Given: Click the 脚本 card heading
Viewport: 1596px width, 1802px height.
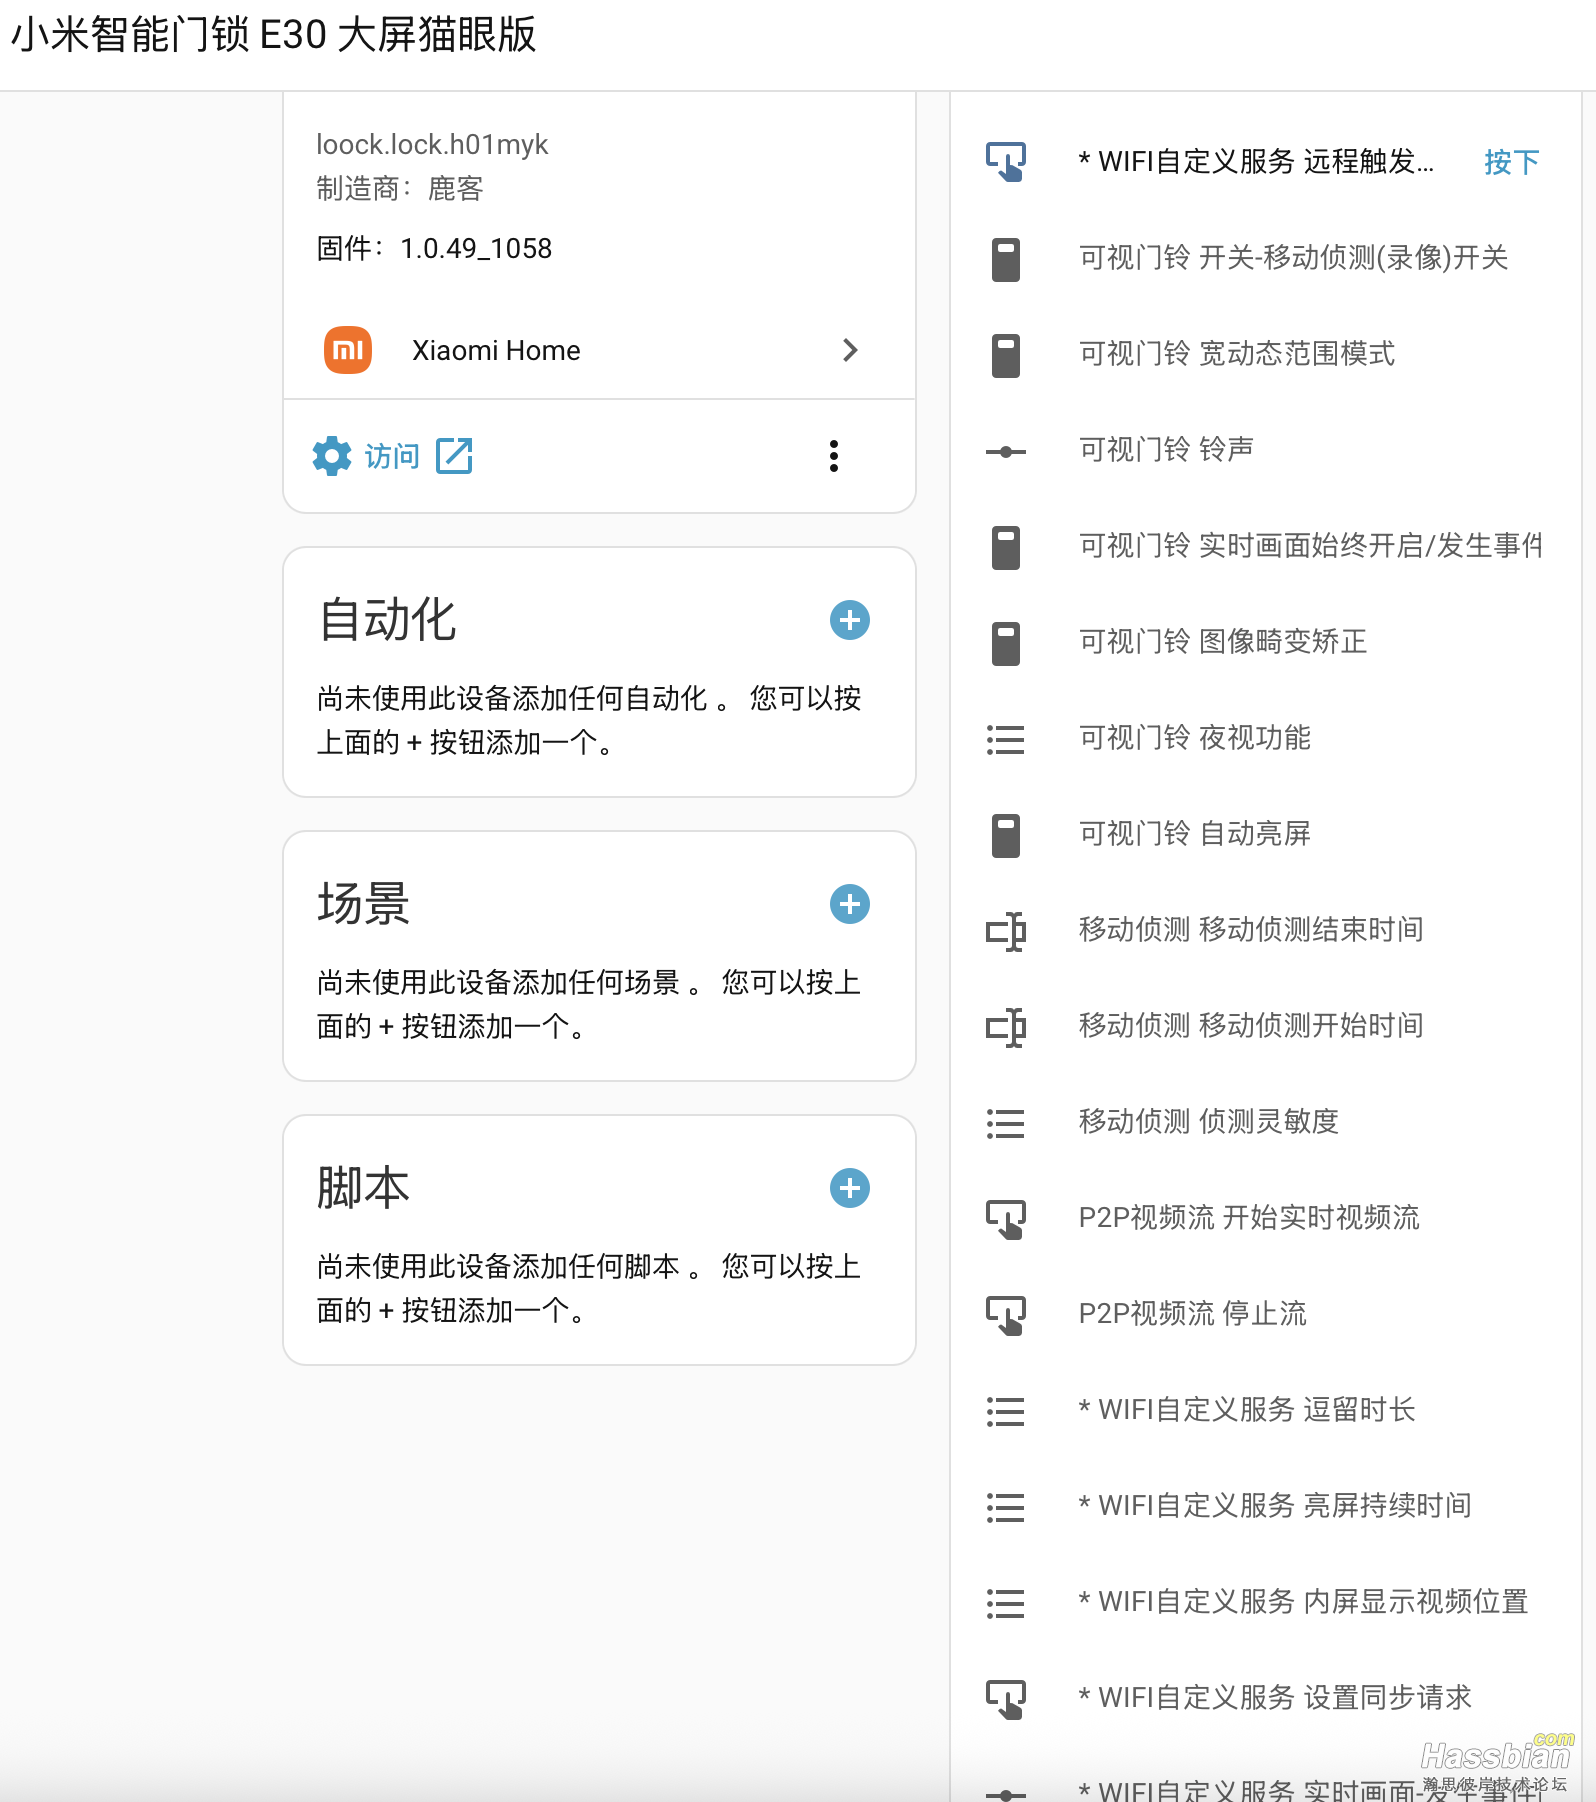Looking at the screenshot, I should coord(364,1188).
